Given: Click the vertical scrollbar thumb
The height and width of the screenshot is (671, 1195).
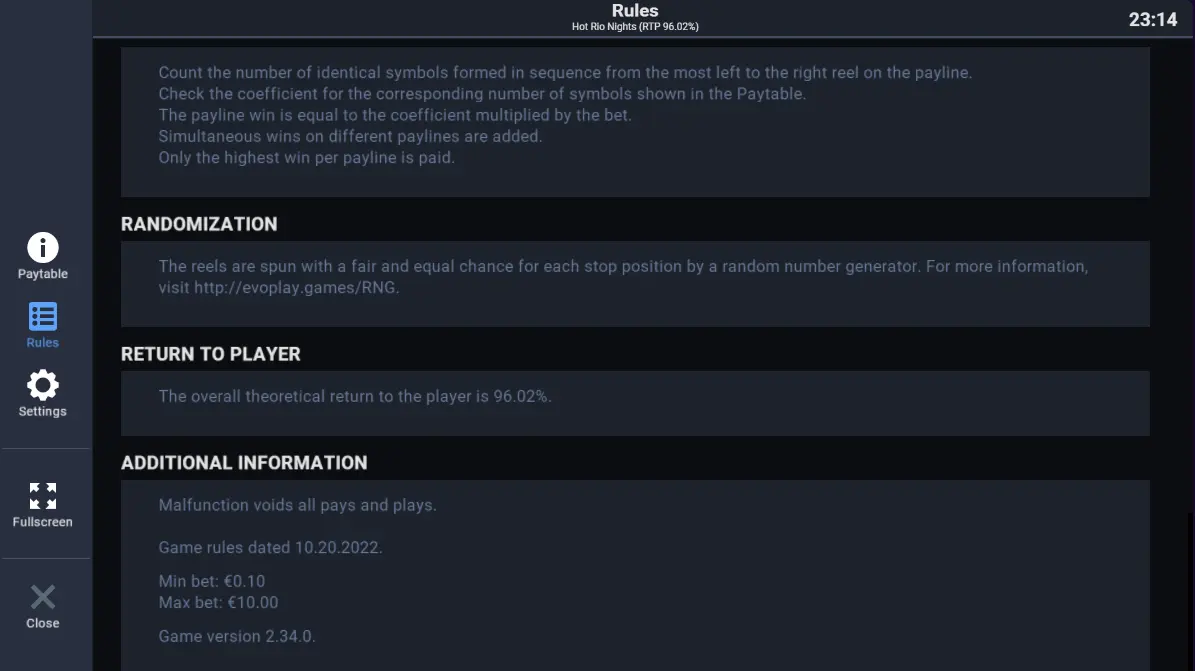Looking at the screenshot, I should point(1190,591).
